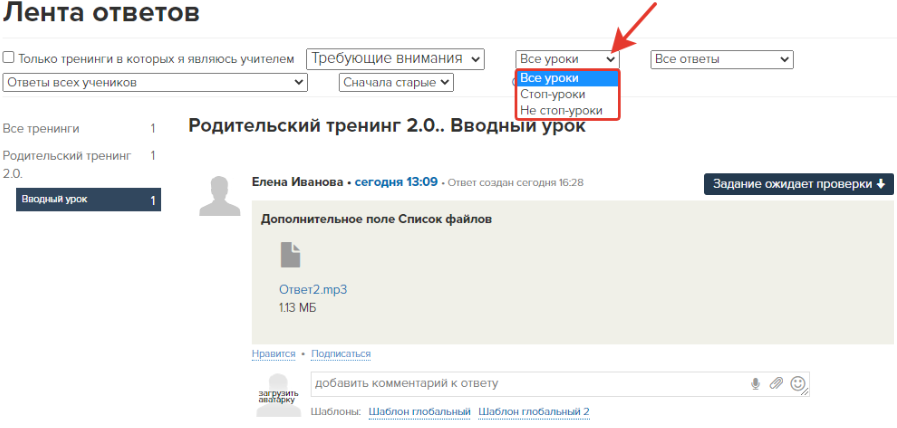Enable the teacher-only trainings checkbox
Screen dimensions: 897x428
[x=9, y=58]
